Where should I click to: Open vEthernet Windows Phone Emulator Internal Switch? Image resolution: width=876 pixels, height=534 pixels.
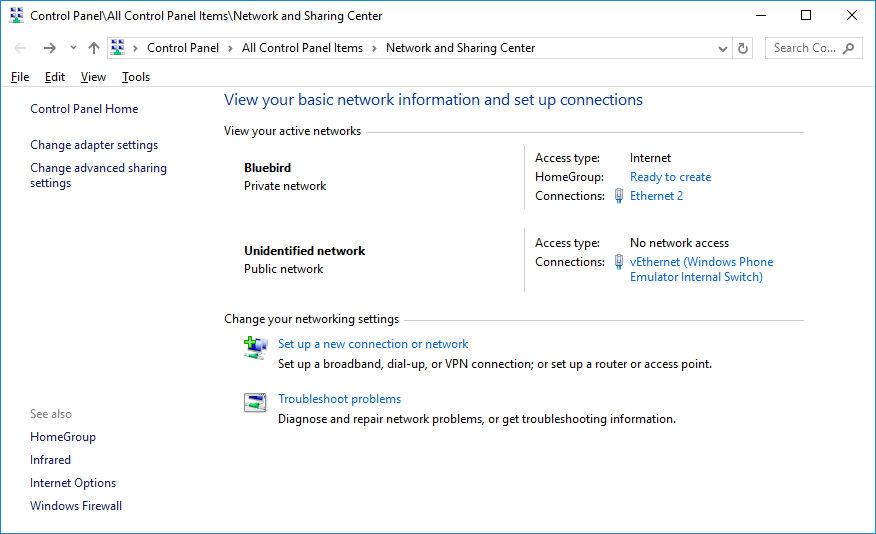coord(702,269)
